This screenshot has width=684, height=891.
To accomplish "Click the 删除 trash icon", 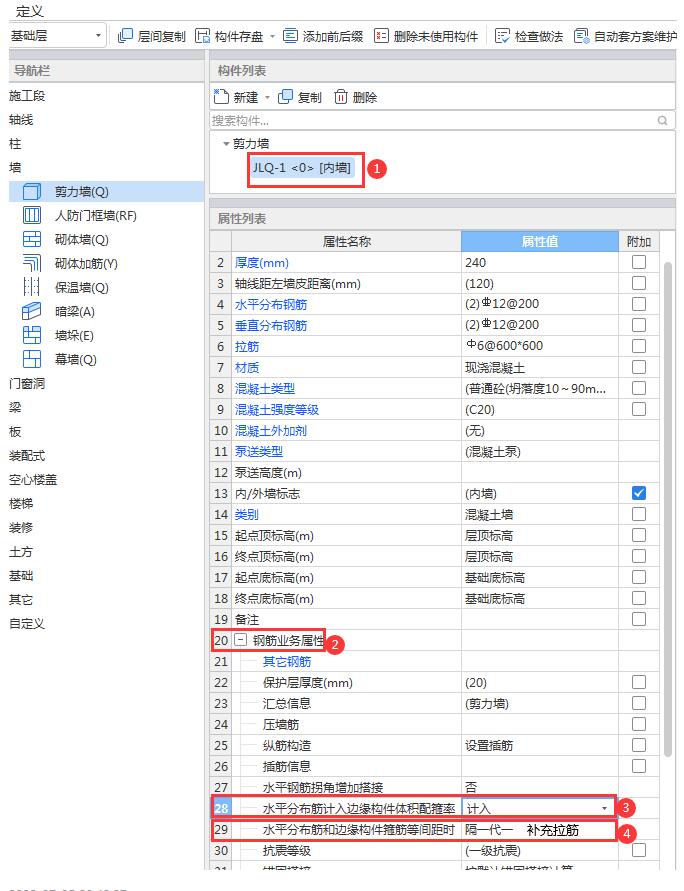I will tap(341, 97).
